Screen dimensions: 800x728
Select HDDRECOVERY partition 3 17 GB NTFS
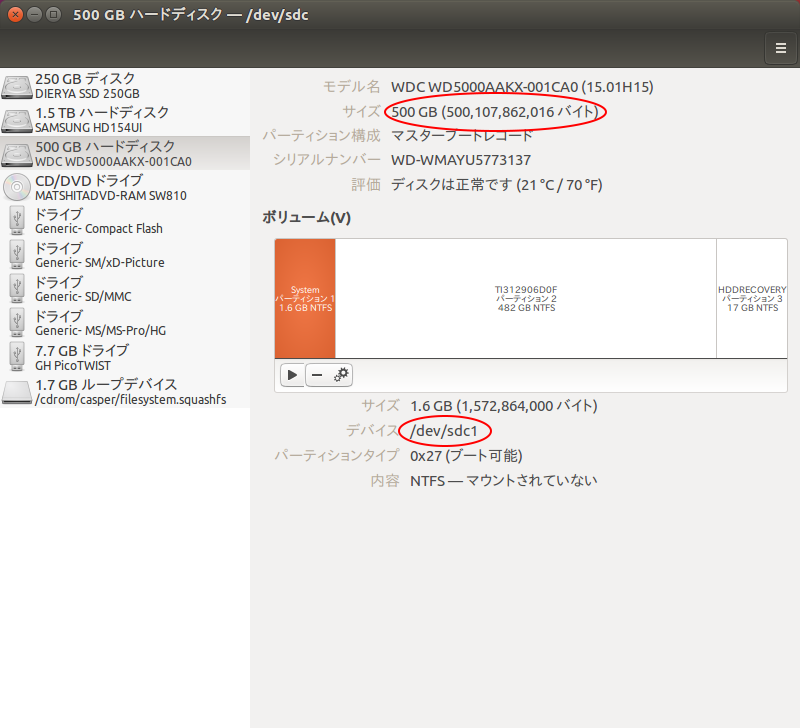tap(752, 298)
